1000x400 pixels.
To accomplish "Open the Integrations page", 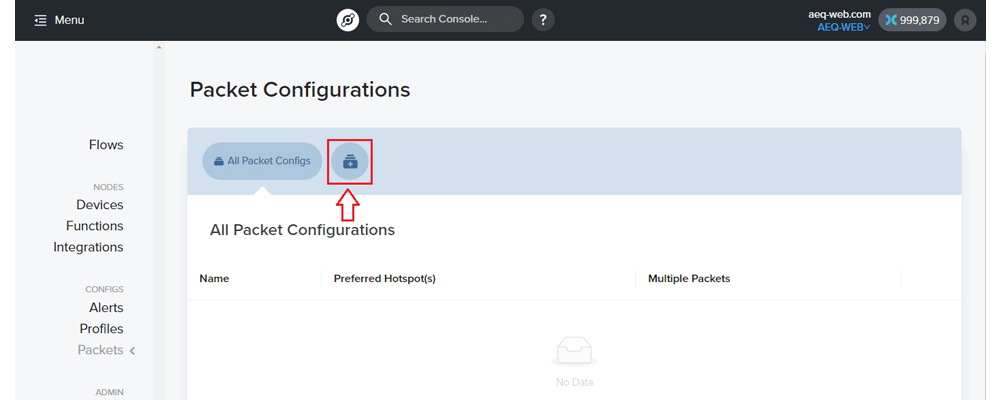I will [x=88, y=247].
